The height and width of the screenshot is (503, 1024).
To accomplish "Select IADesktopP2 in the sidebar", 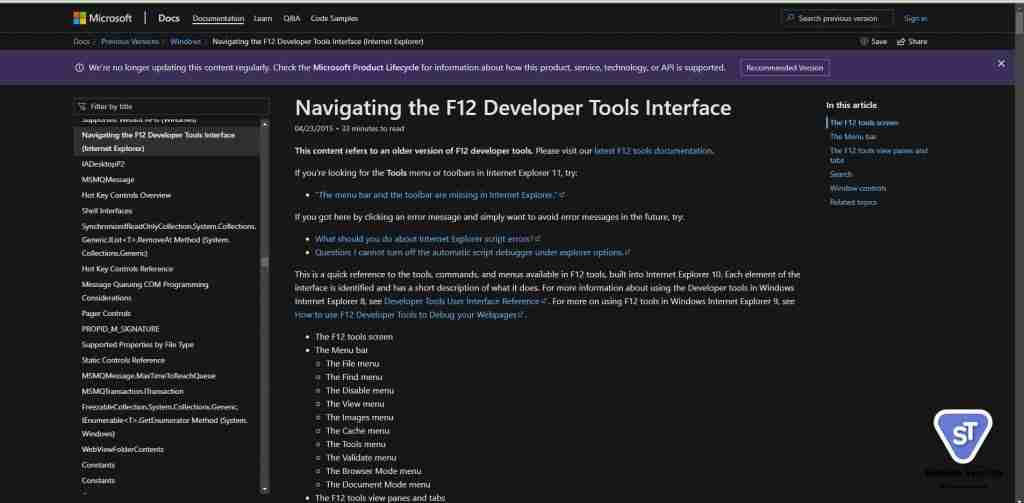I will (x=103, y=164).
